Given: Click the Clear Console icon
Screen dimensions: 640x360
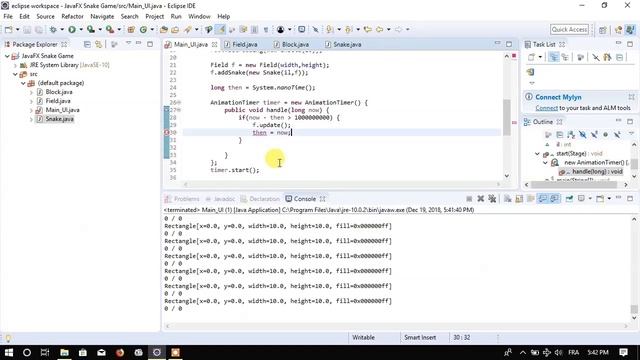Looking at the screenshot, I should [x=508, y=199].
